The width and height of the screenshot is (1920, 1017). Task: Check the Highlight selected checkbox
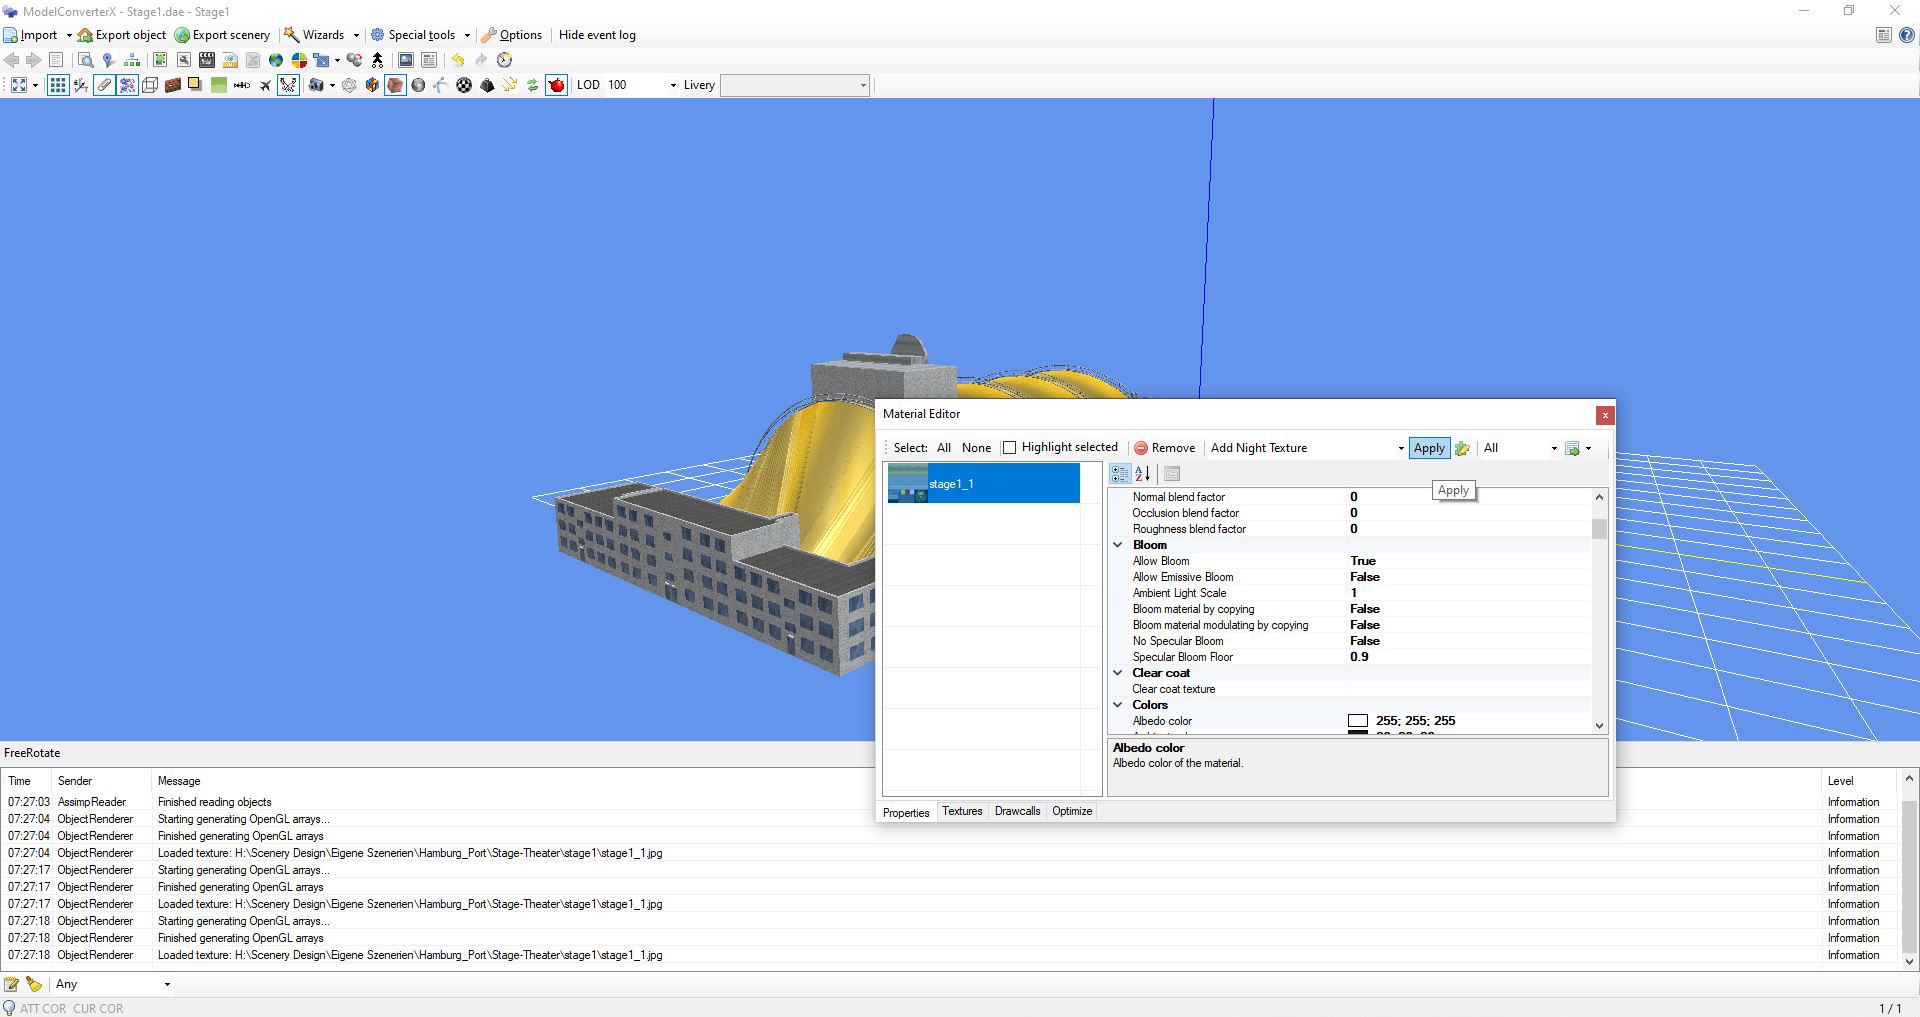(x=1009, y=448)
